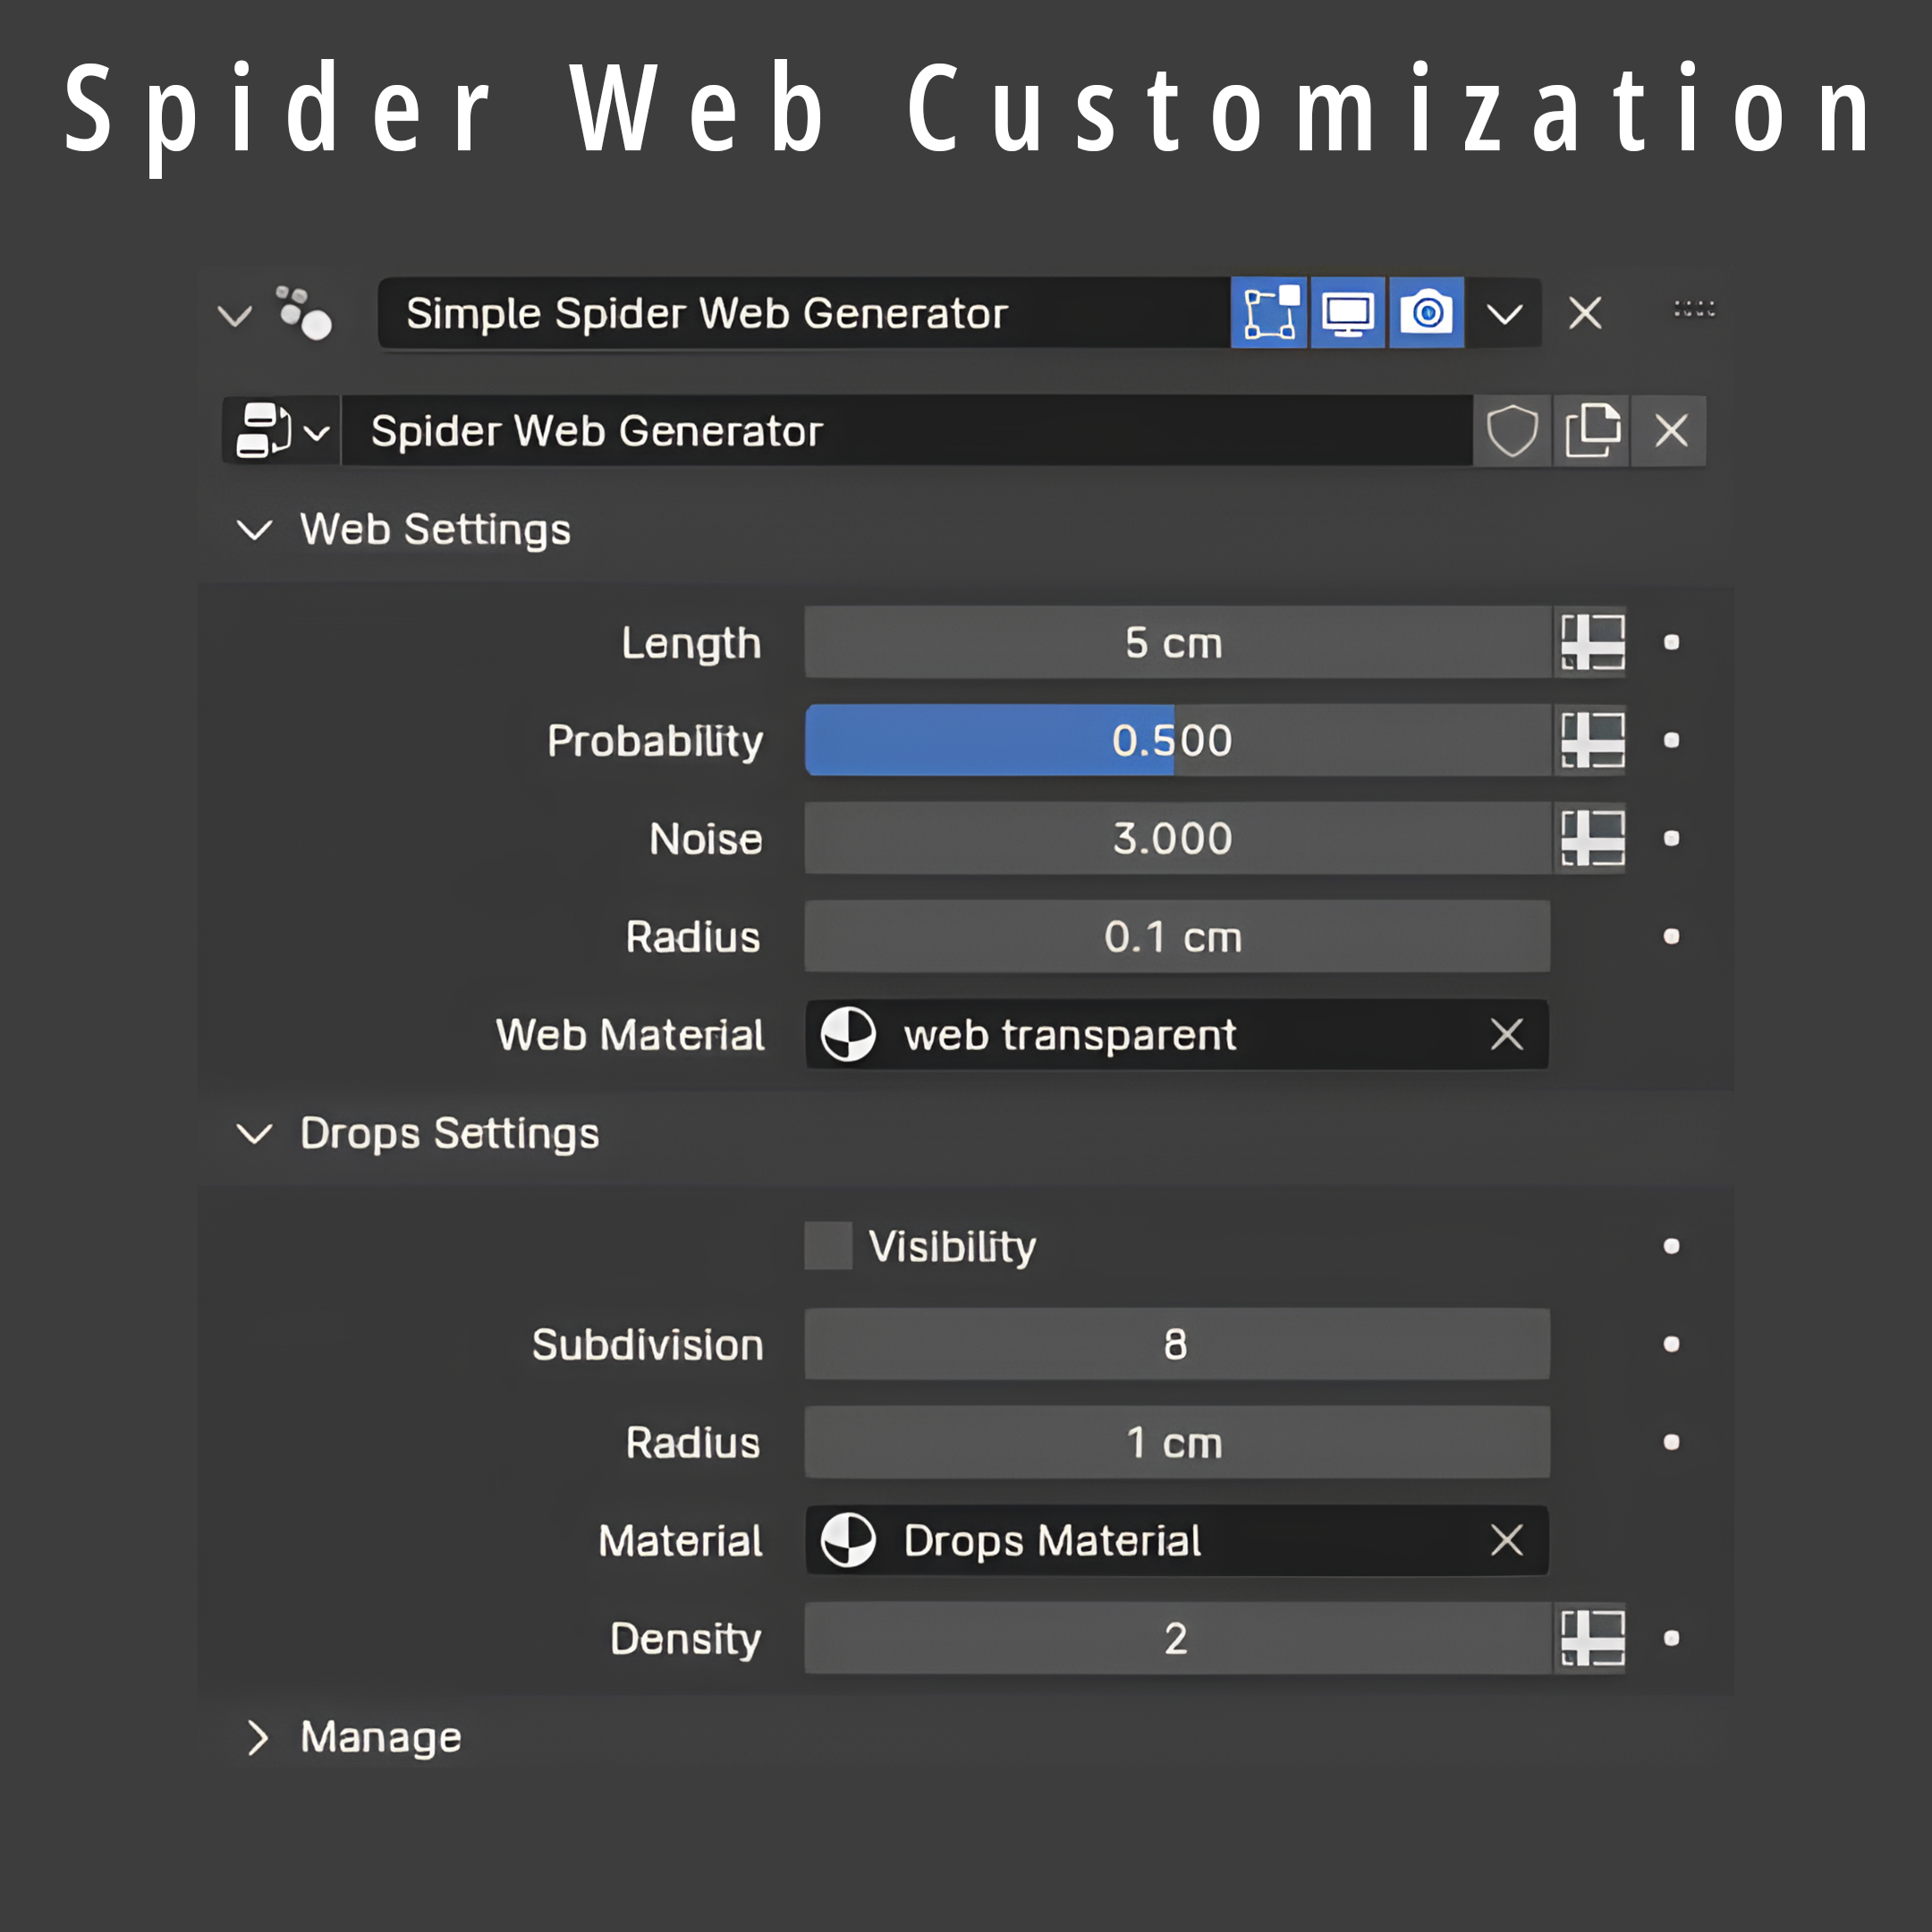Click the Length value field 5 cm

[1177, 642]
